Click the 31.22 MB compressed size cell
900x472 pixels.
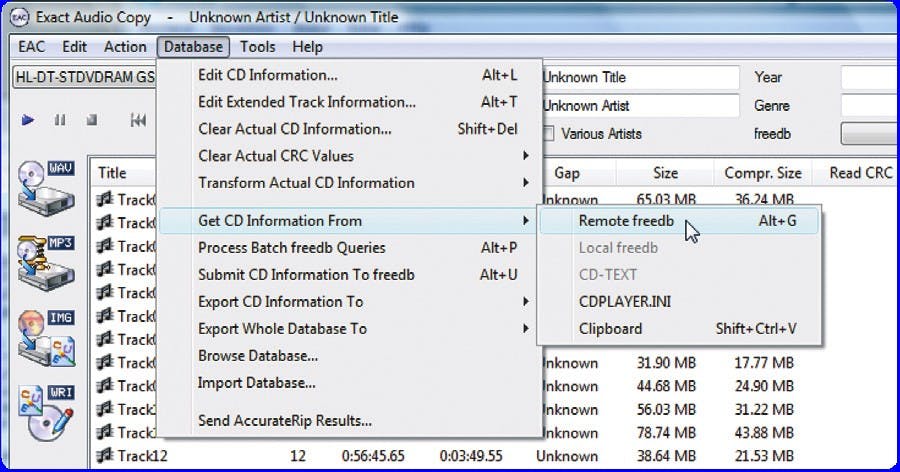coord(764,409)
